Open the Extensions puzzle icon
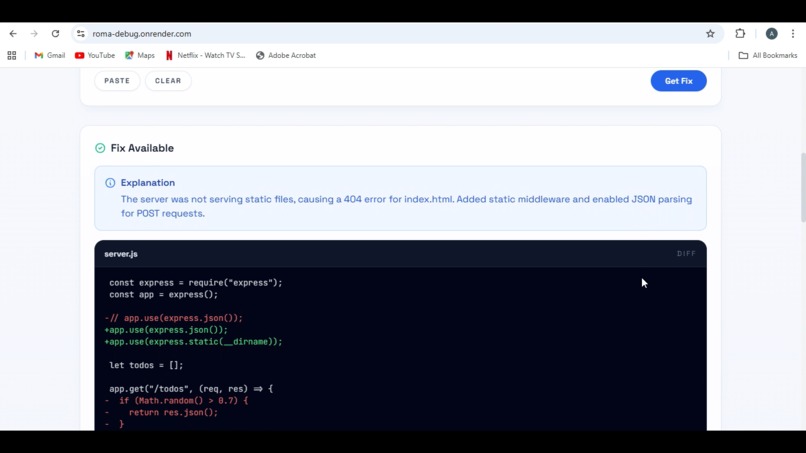806x453 pixels. click(740, 33)
